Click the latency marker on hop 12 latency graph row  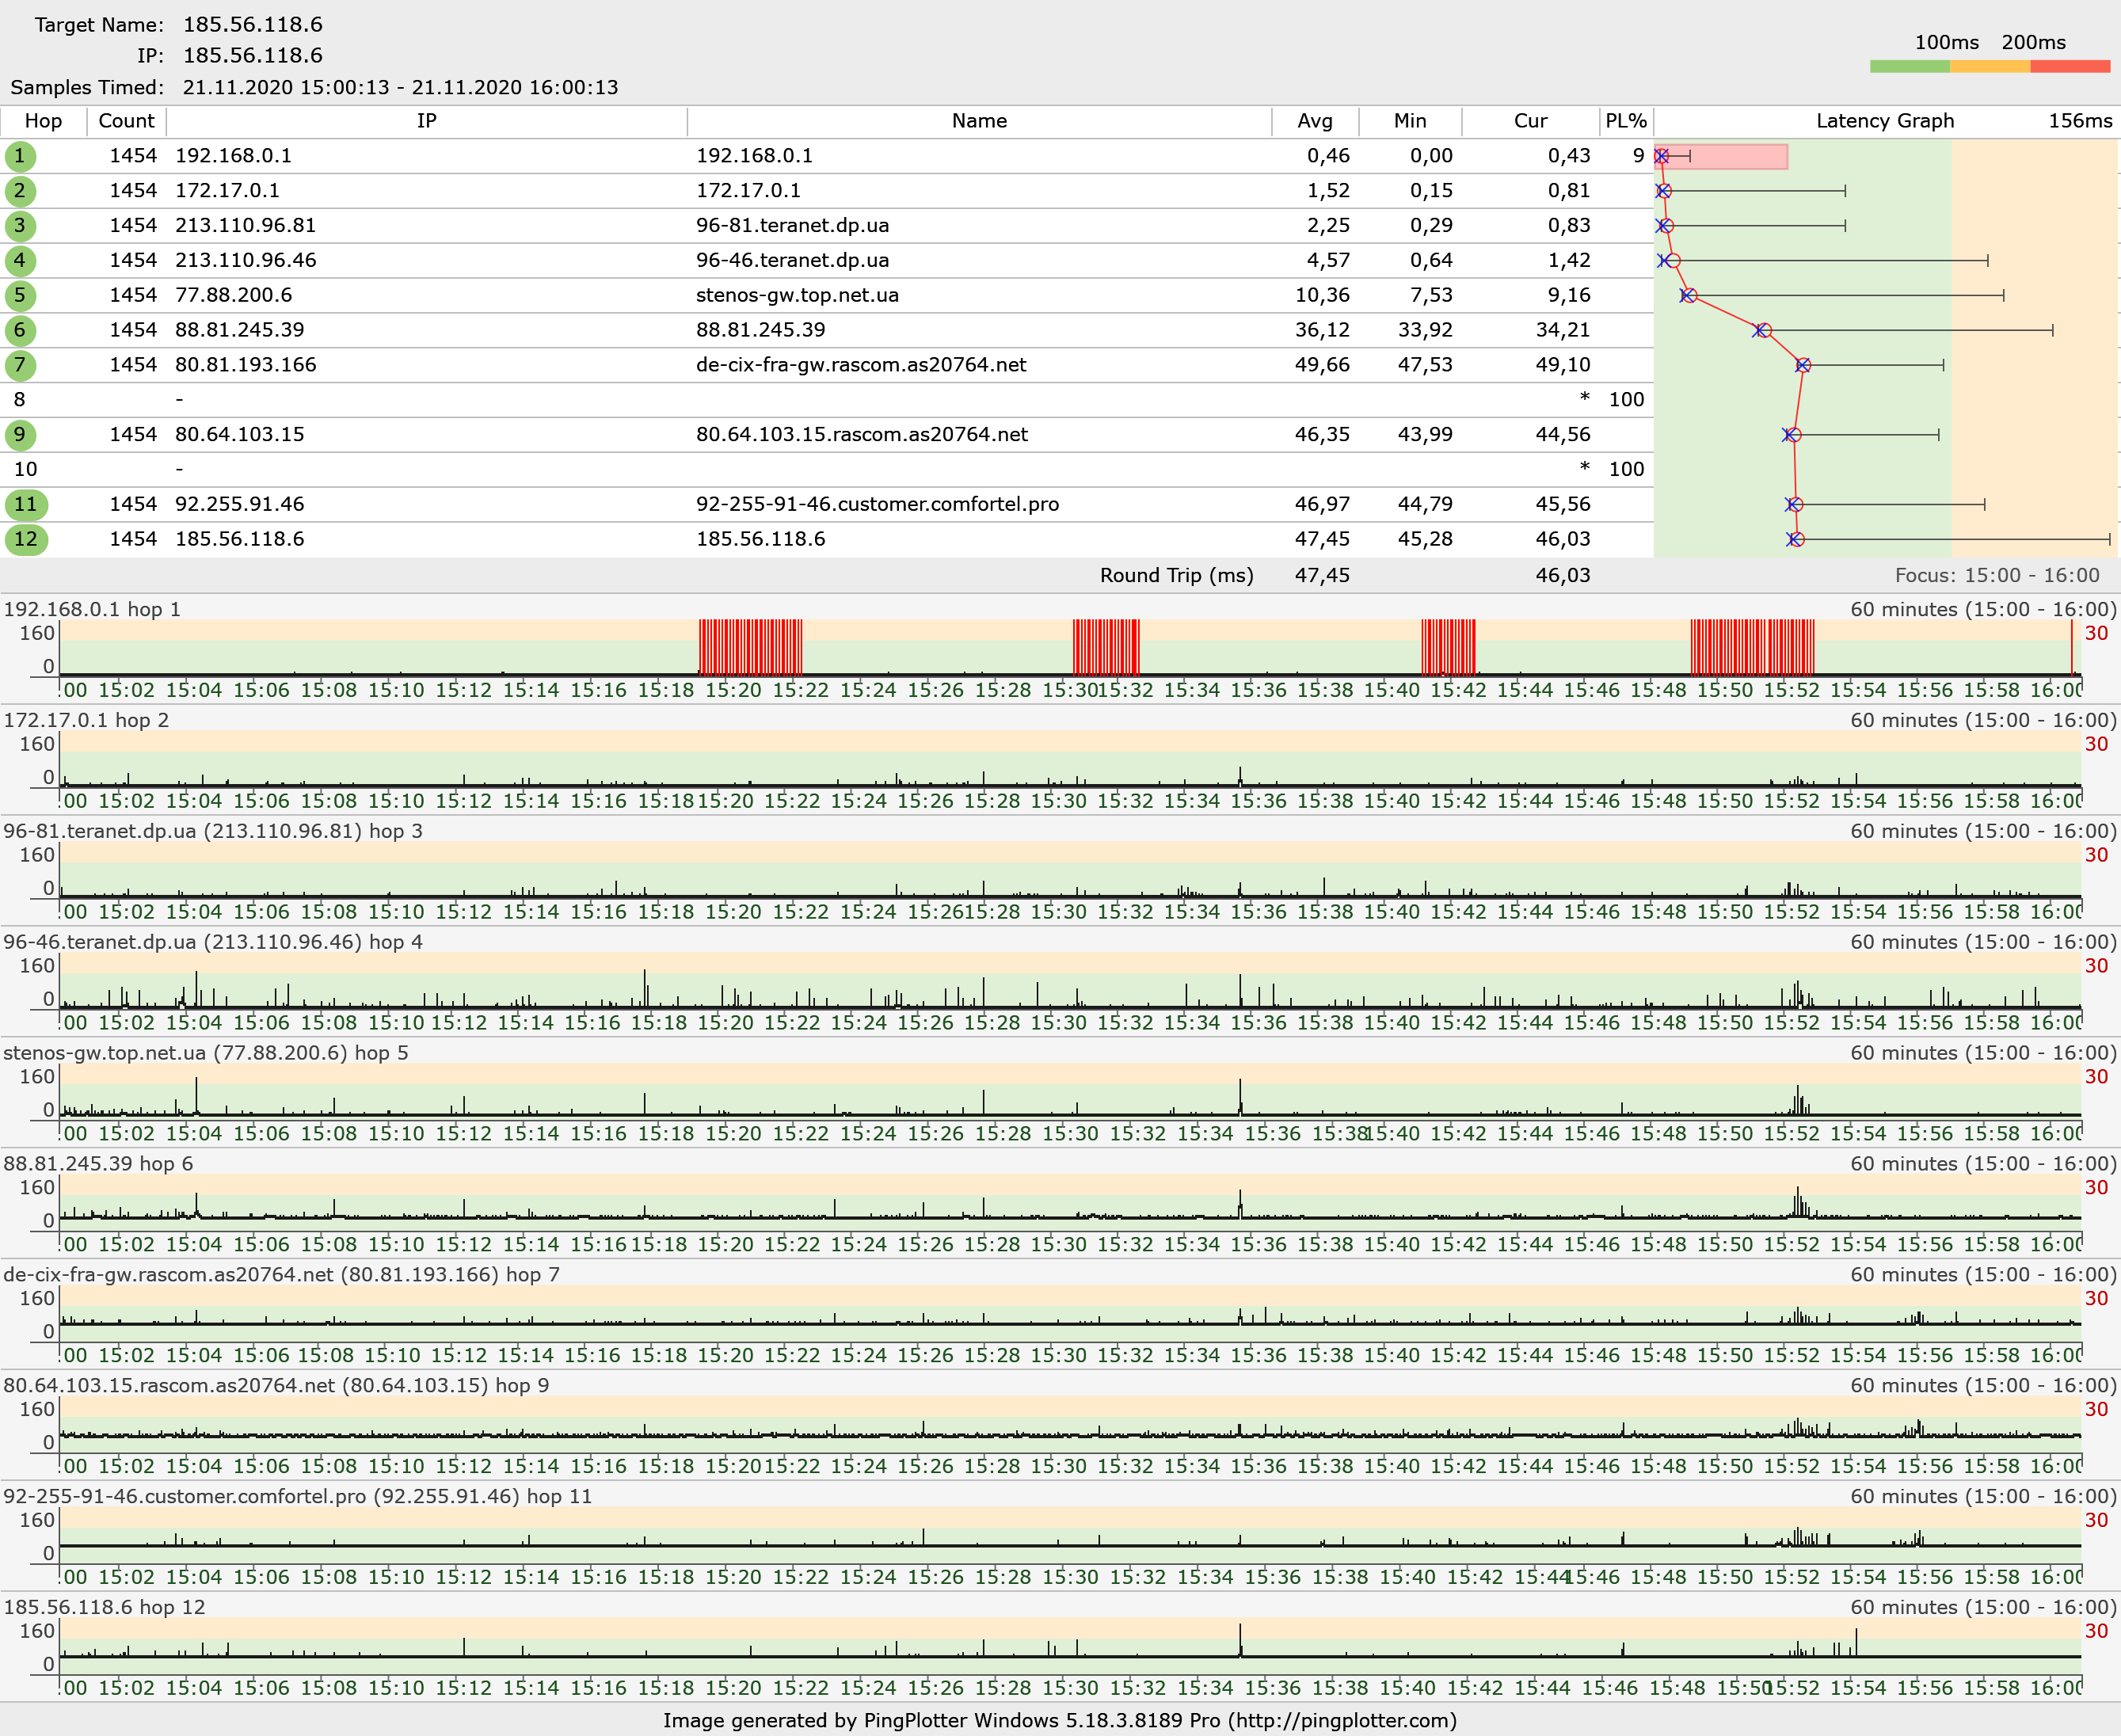tap(1796, 540)
